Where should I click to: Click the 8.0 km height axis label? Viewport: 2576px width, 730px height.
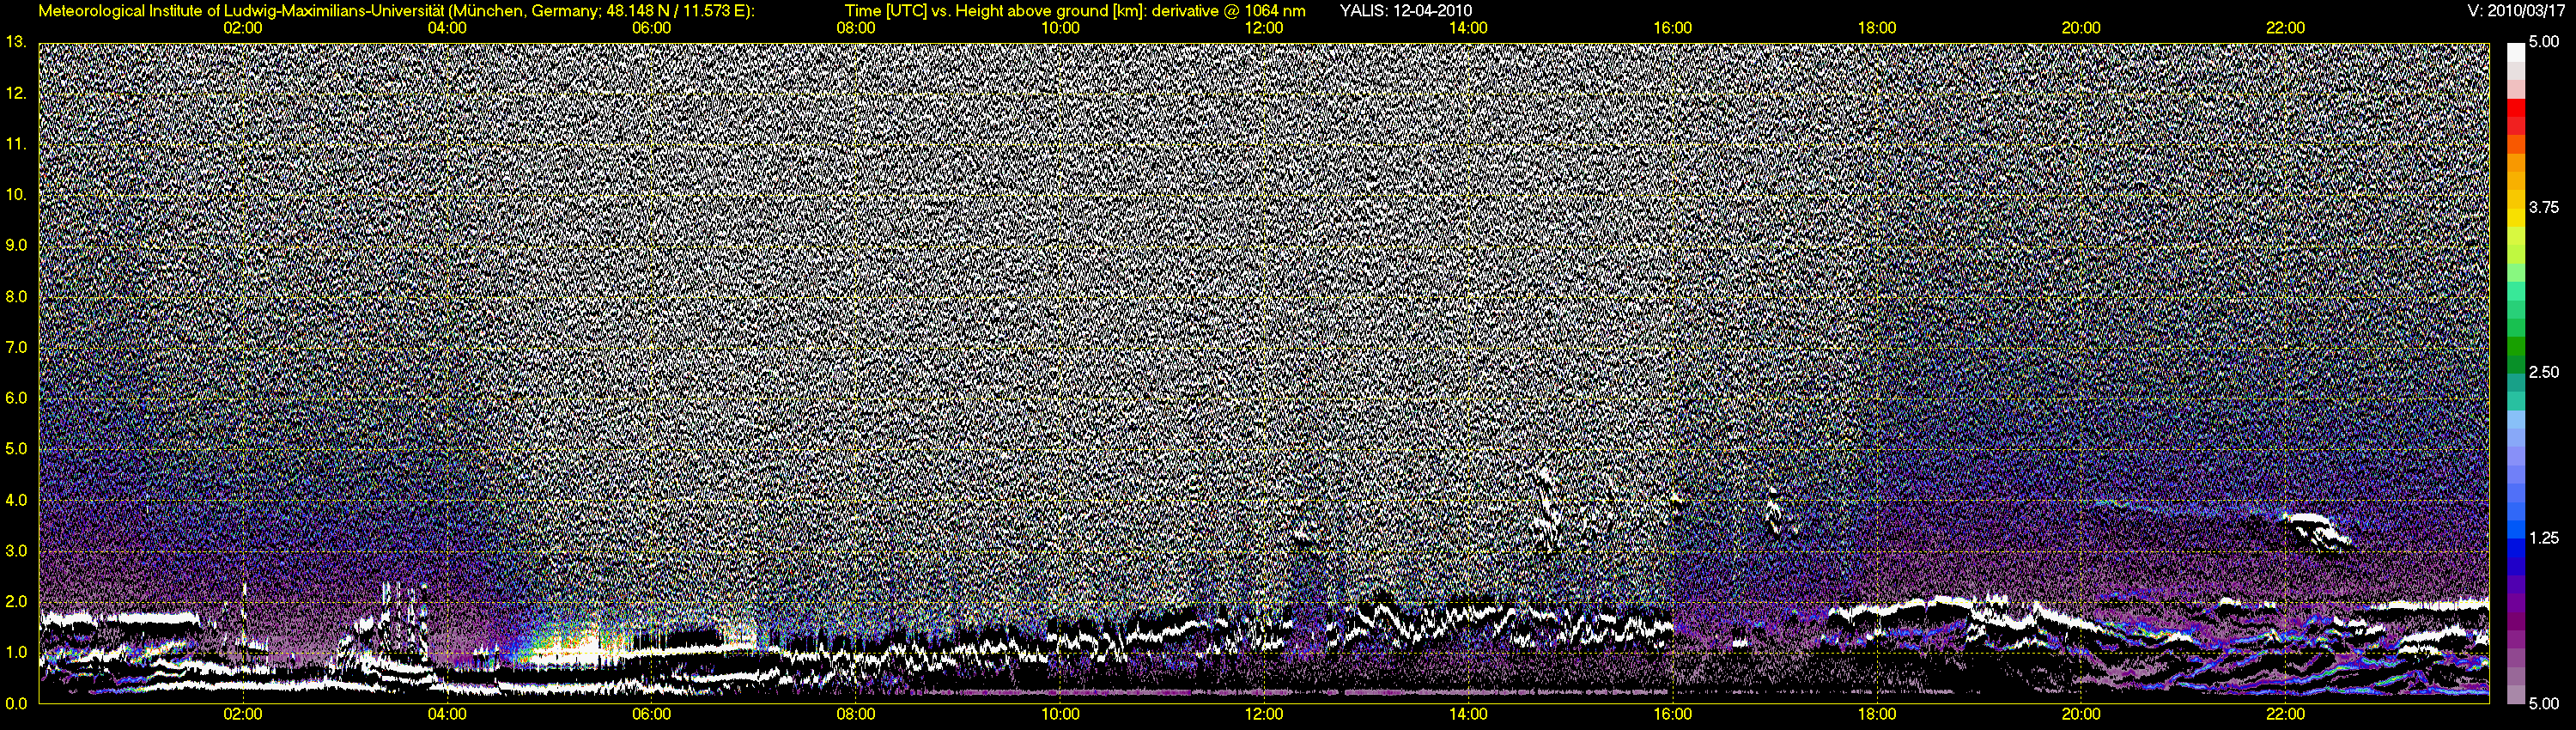tap(16, 296)
